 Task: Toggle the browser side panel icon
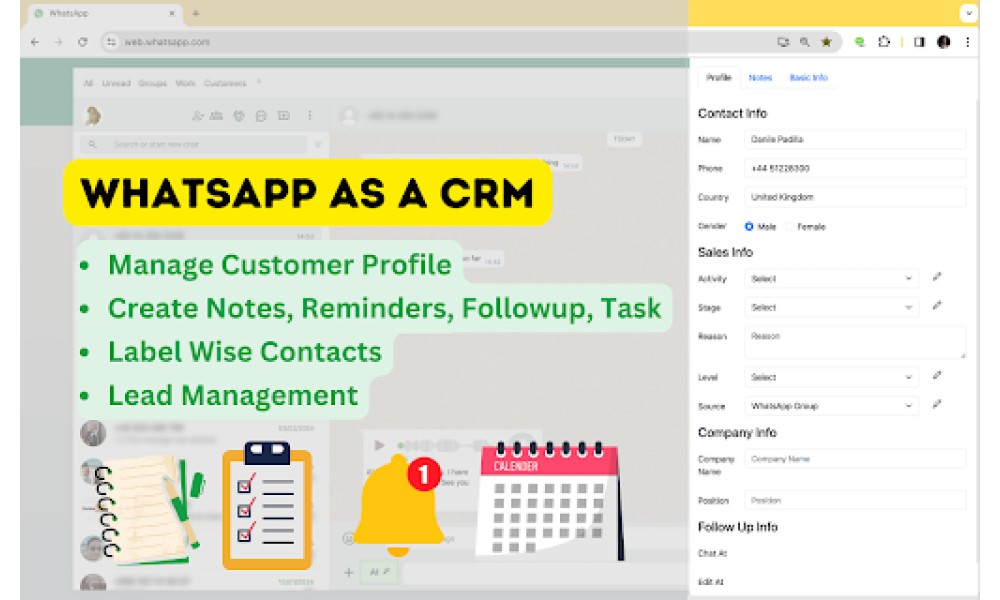[x=919, y=42]
